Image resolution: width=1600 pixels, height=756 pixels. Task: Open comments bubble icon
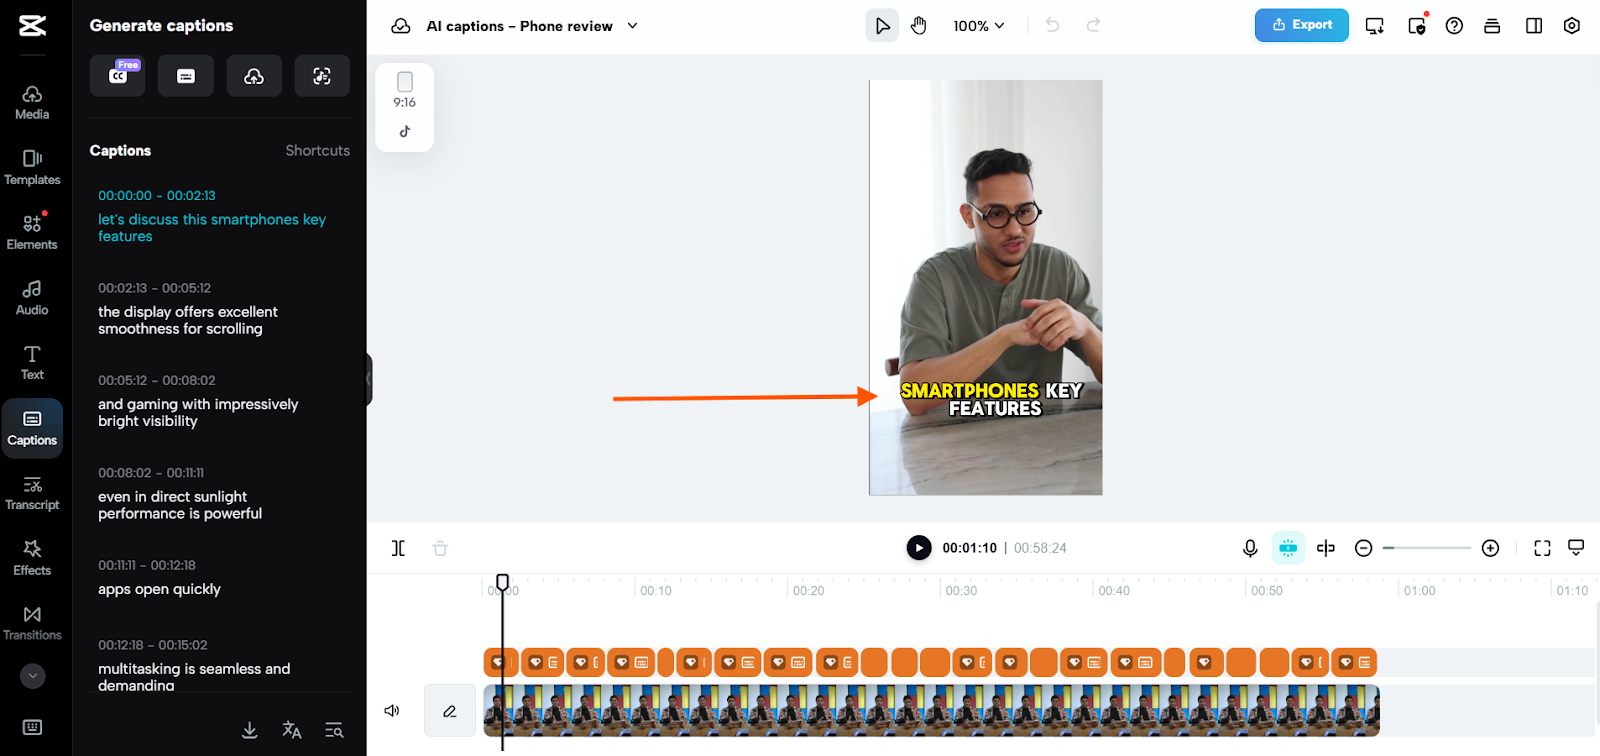(1576, 548)
